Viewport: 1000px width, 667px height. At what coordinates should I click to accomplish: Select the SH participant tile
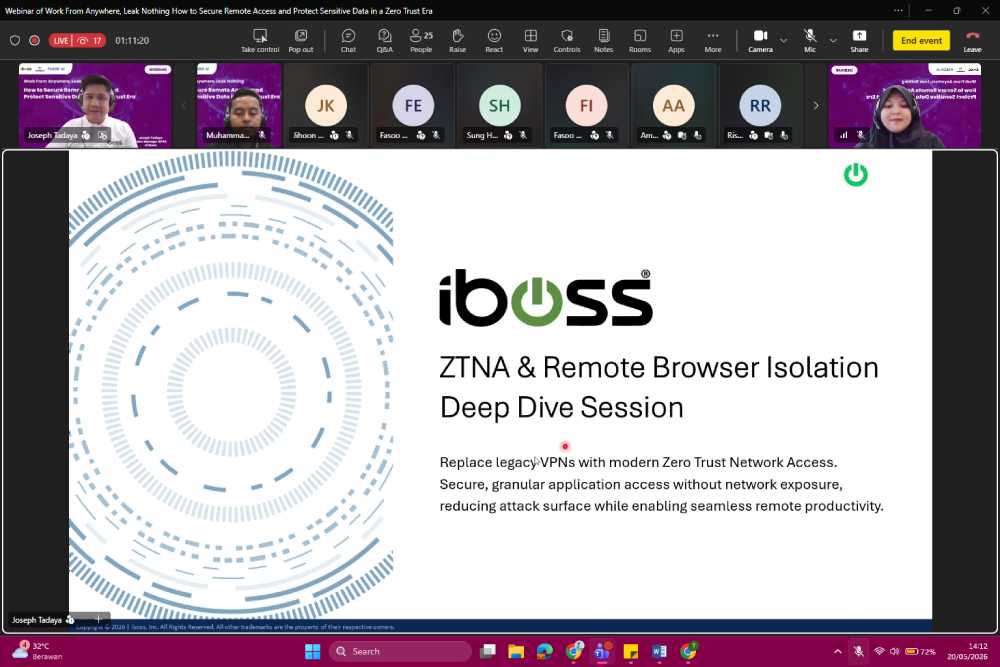point(499,105)
